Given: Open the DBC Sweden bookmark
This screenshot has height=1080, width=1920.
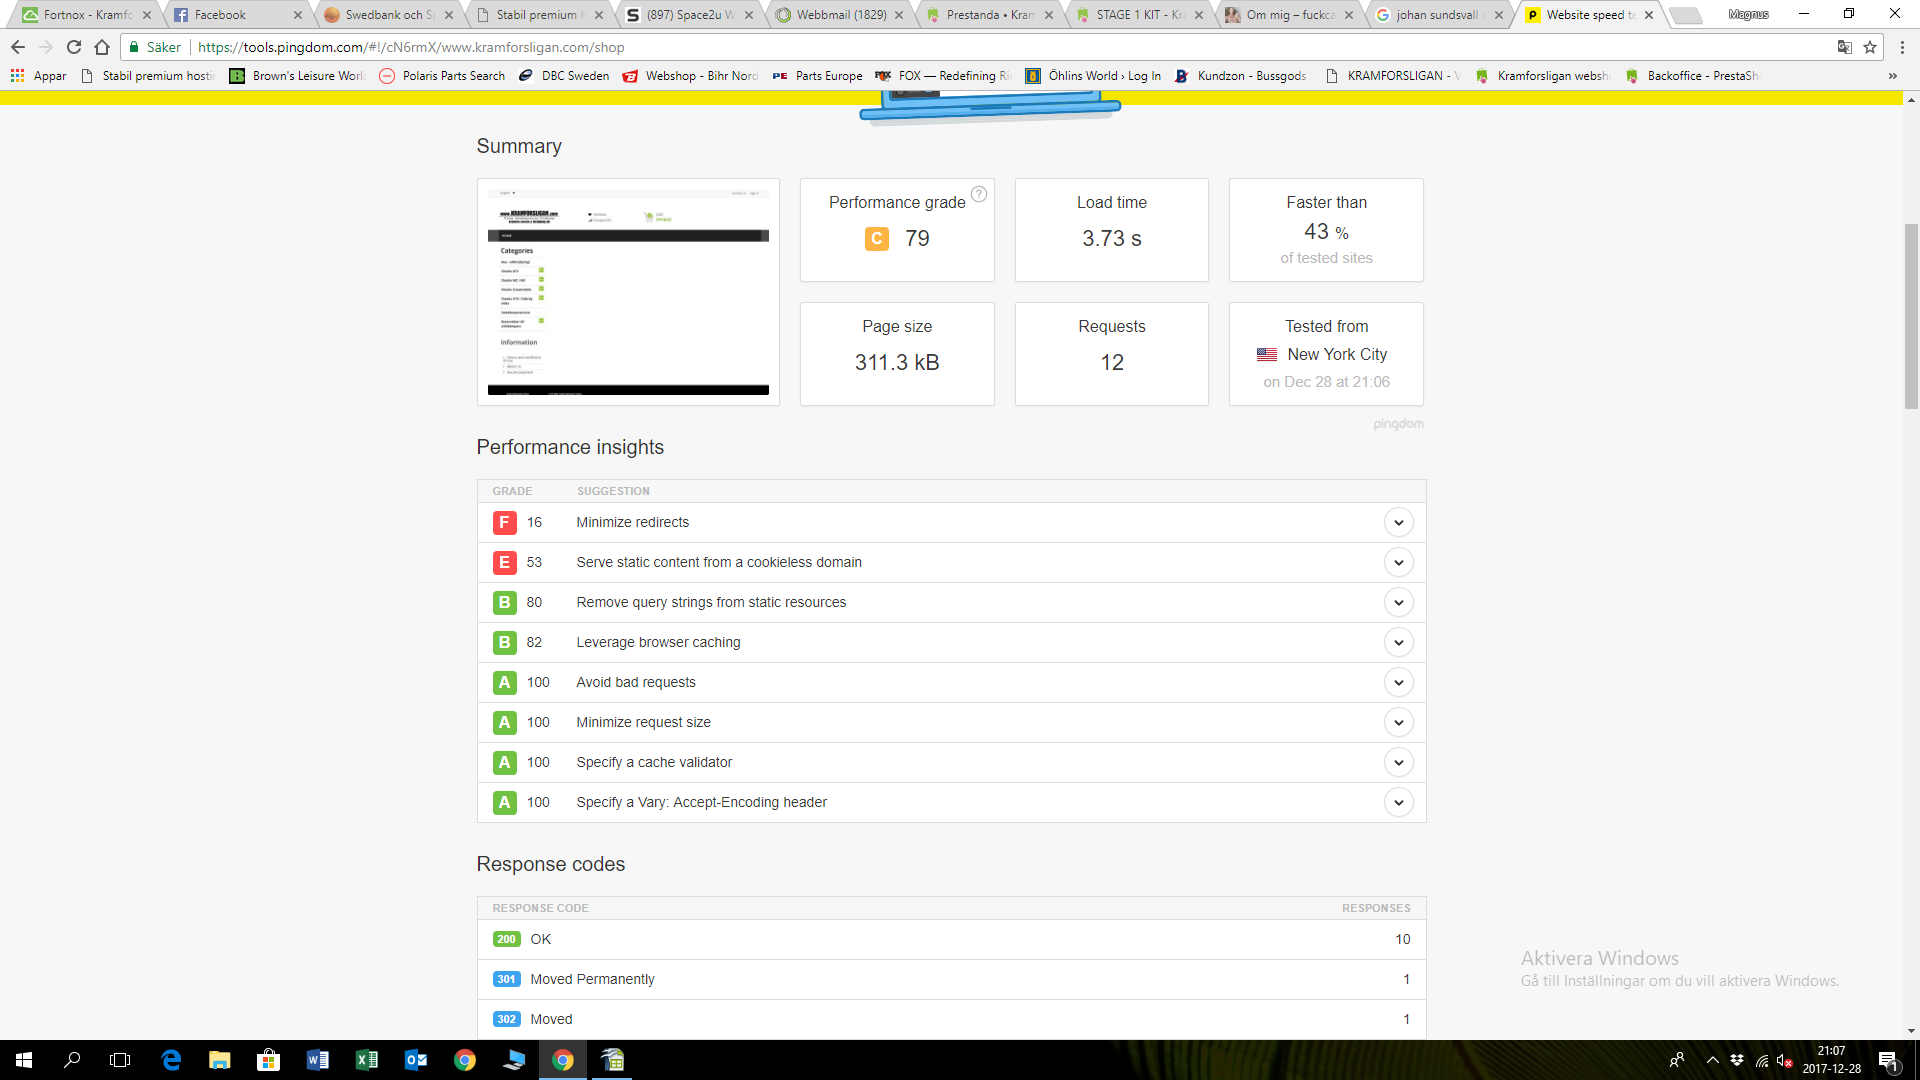Looking at the screenshot, I should tap(564, 75).
